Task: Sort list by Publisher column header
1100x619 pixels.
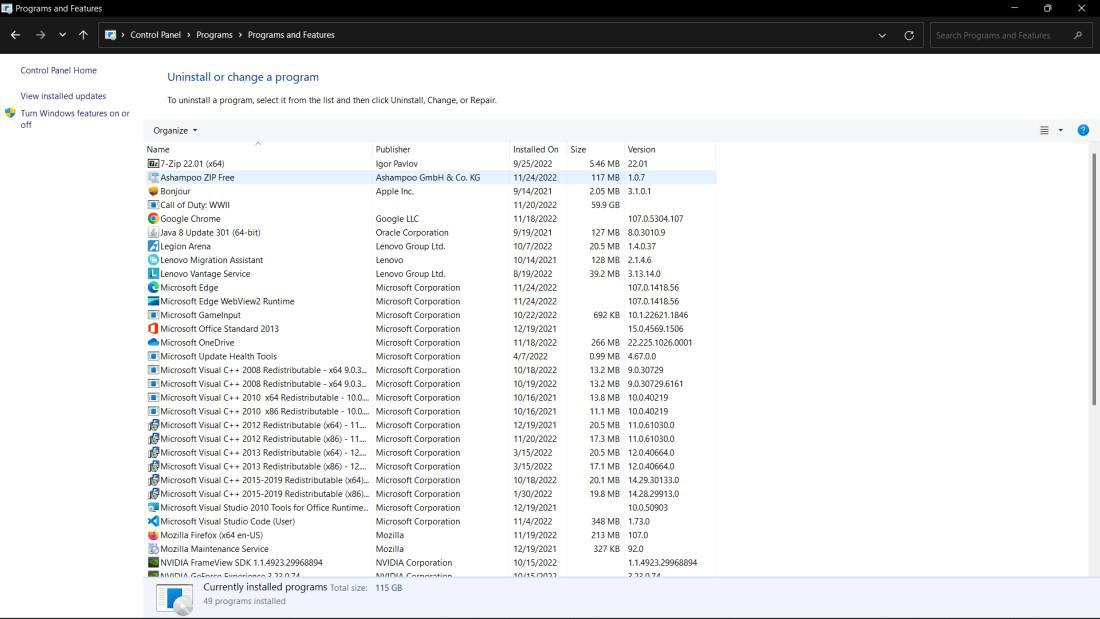Action: (441, 149)
